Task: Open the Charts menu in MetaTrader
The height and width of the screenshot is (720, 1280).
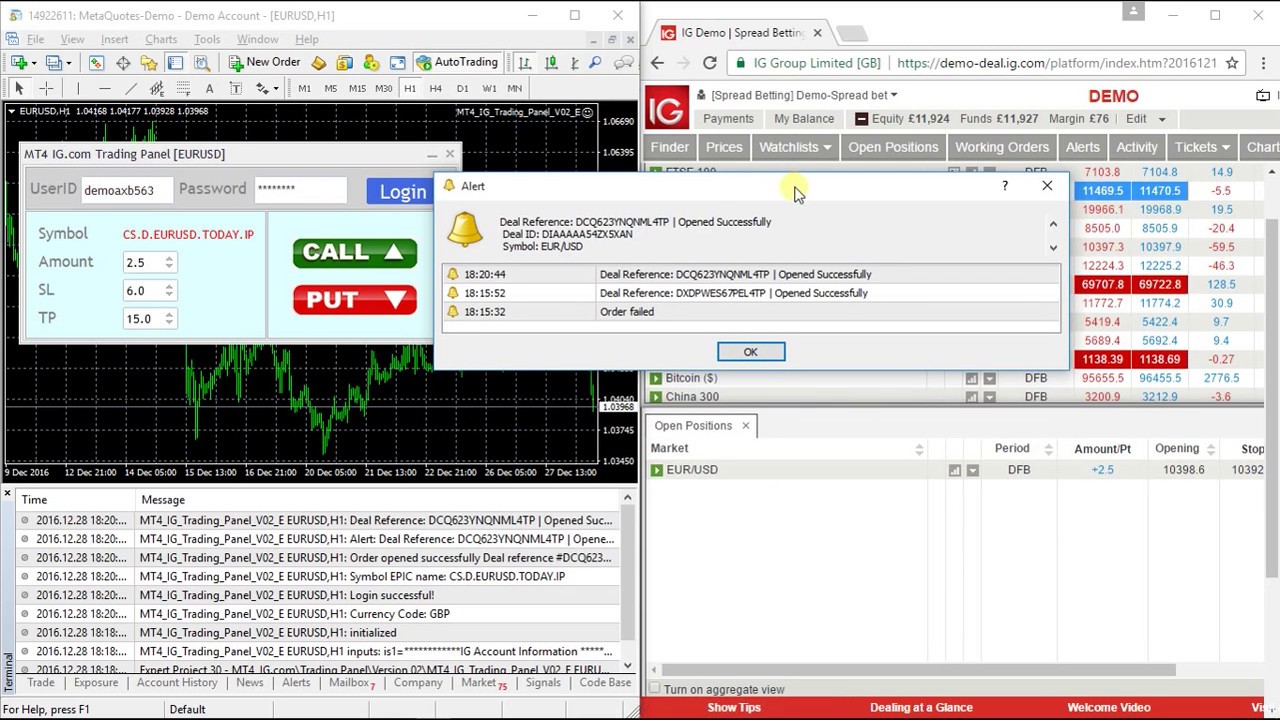Action: [x=161, y=39]
